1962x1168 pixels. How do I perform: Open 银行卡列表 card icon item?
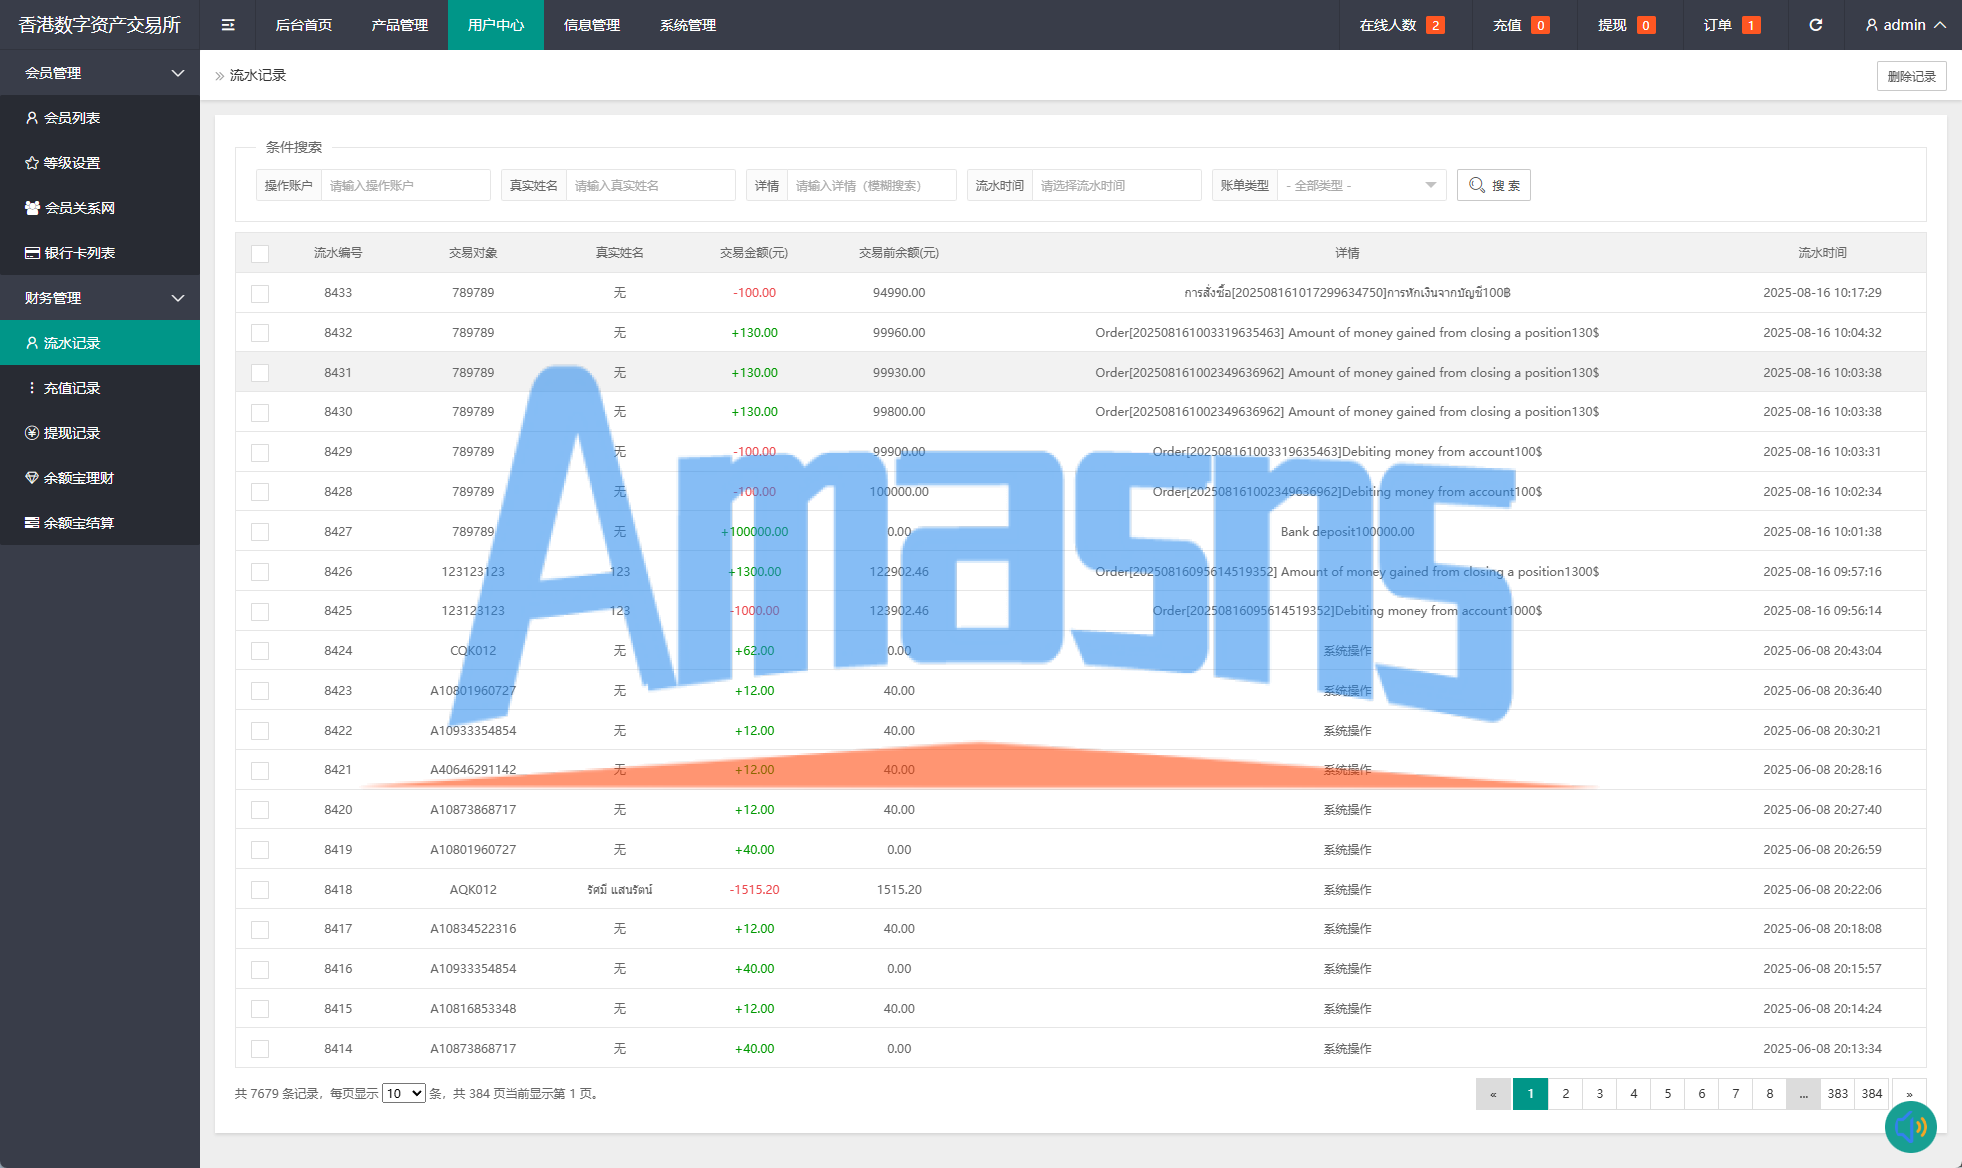click(32, 253)
